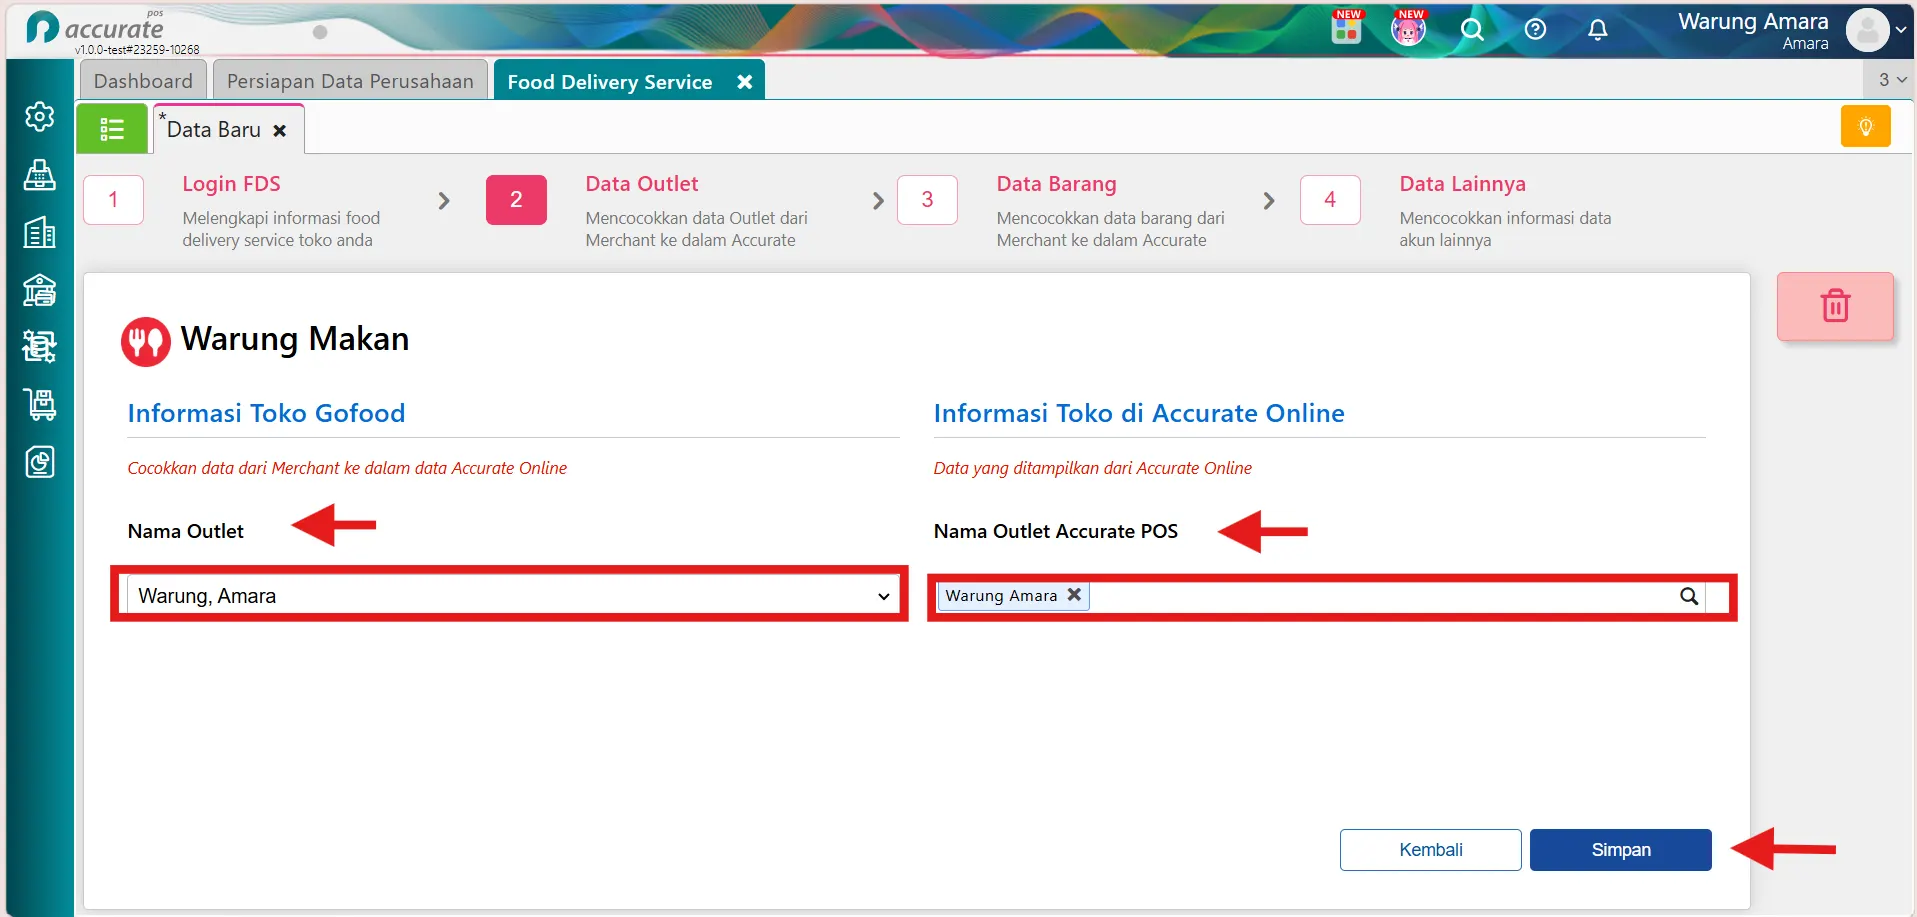Click the yellow lightbulb tips button
Viewport: 1917px width, 917px height.
tap(1865, 127)
